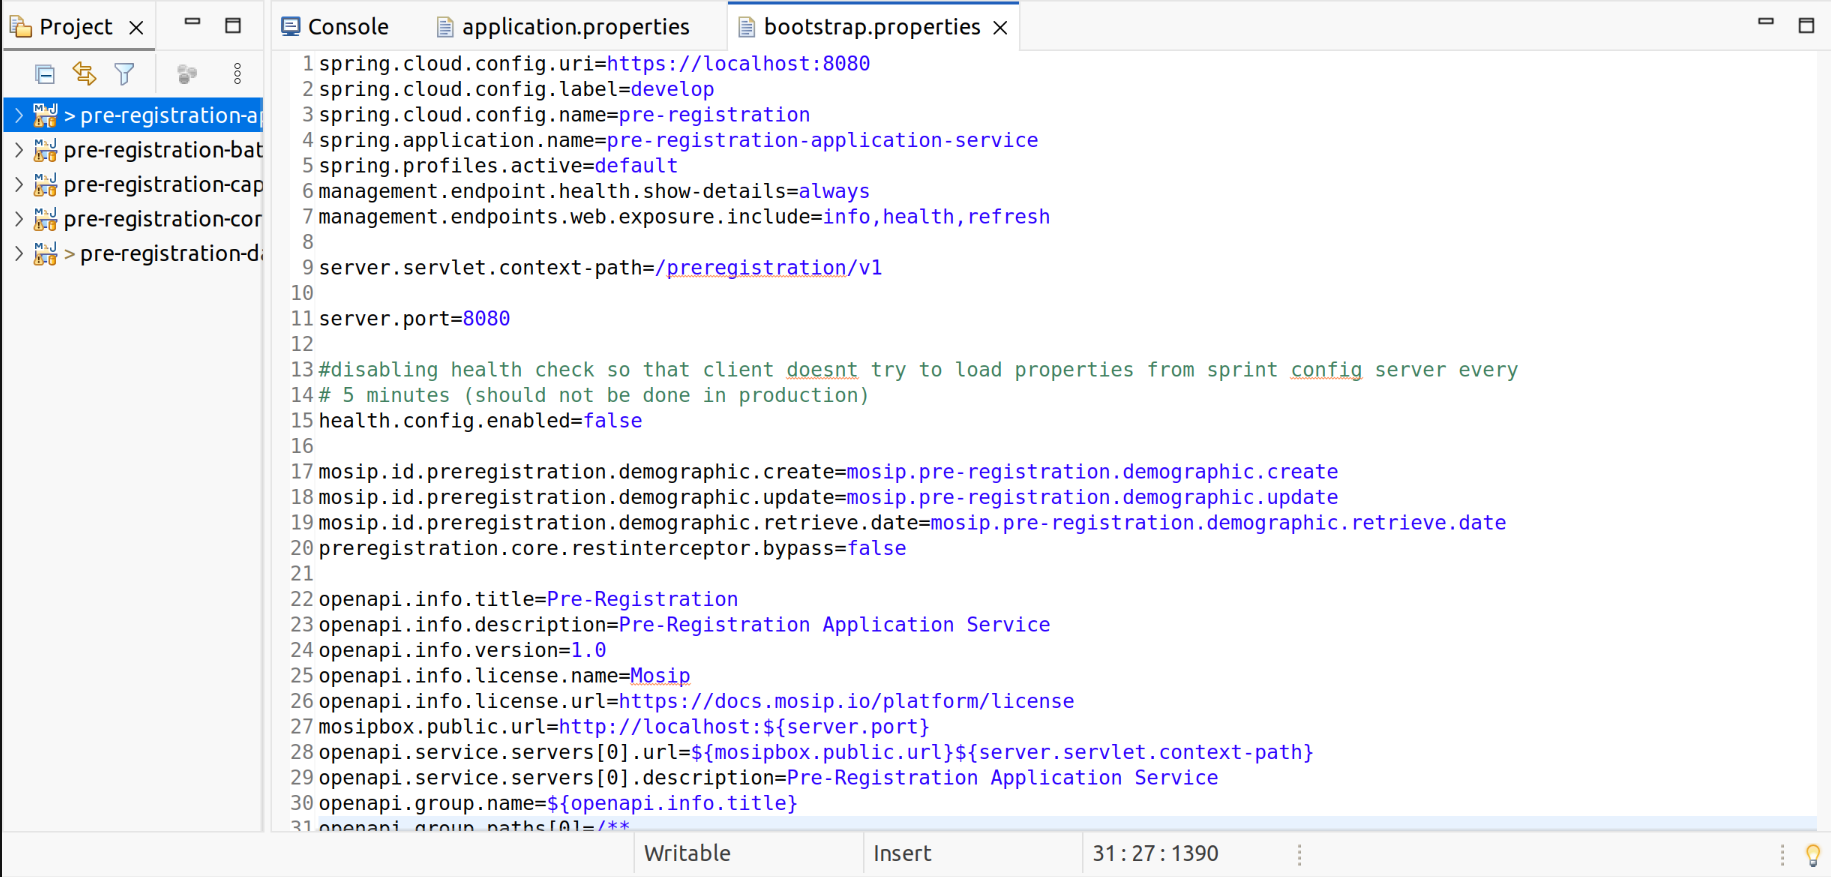This screenshot has height=877, width=1831.
Task: Click the grayed-out working sets icon
Action: point(187,74)
